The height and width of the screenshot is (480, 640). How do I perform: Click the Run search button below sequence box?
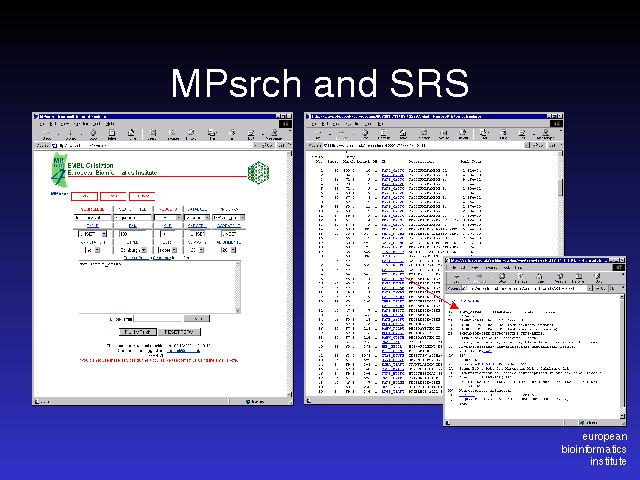coord(136,331)
